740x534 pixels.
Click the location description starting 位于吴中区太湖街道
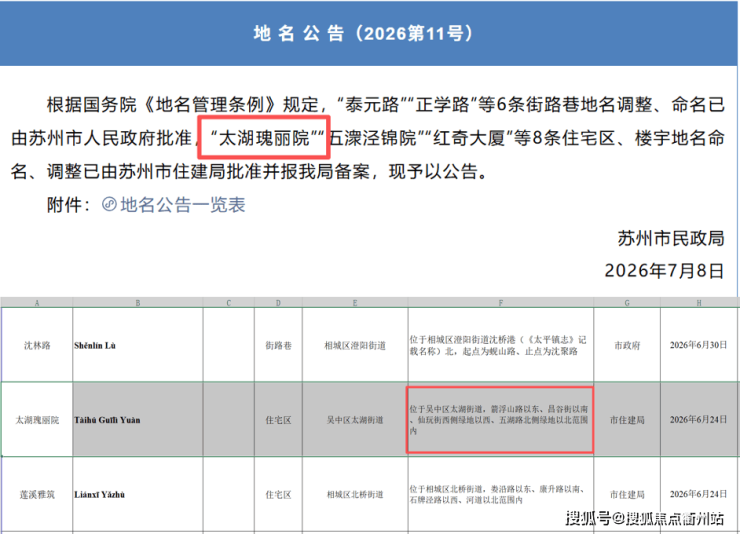[500, 420]
